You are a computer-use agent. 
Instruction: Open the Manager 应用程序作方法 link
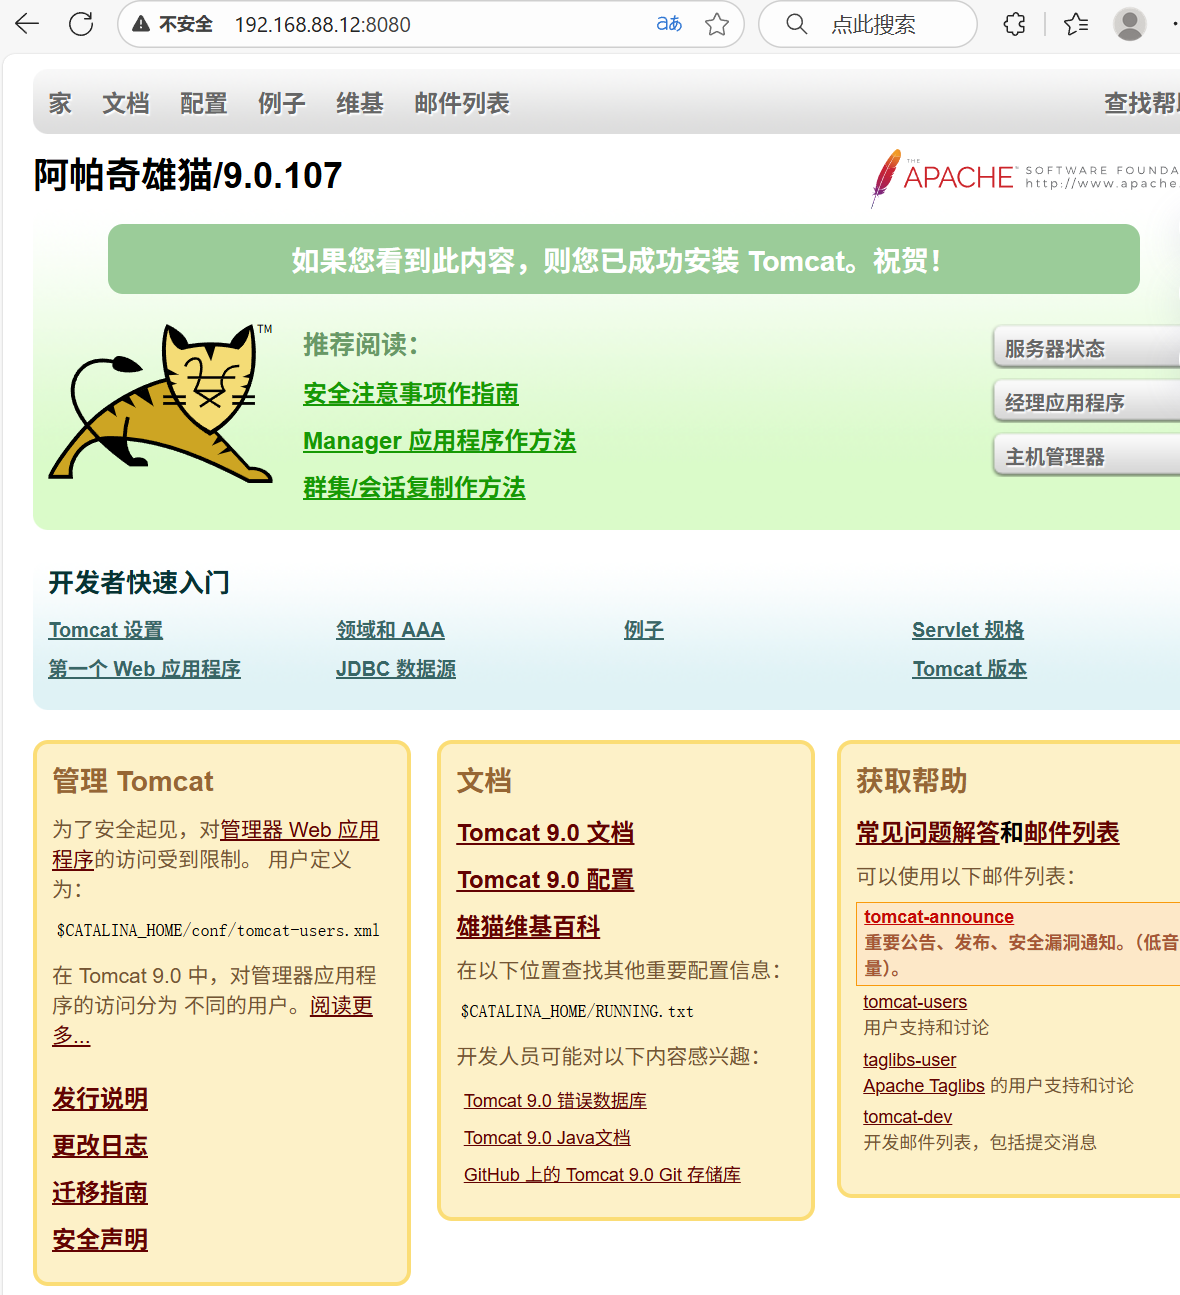(439, 441)
